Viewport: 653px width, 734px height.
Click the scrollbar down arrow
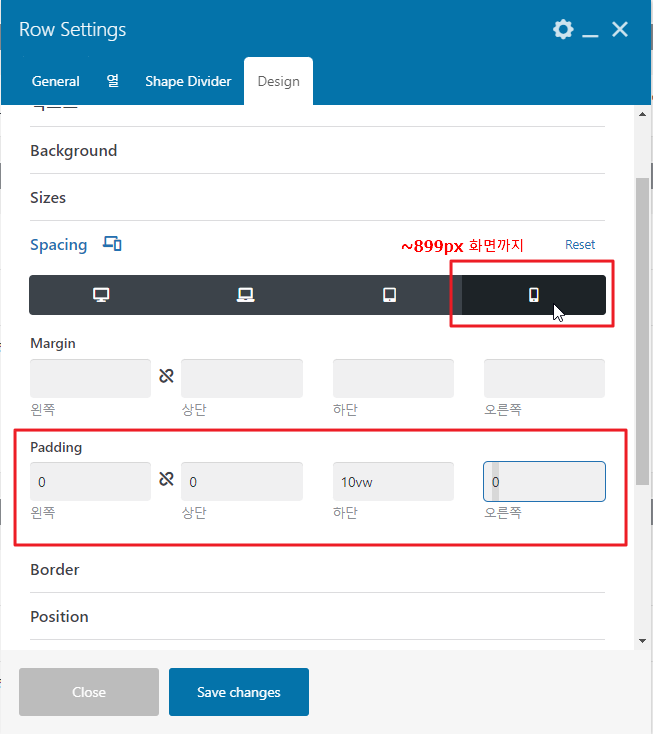pyautogui.click(x=642, y=641)
